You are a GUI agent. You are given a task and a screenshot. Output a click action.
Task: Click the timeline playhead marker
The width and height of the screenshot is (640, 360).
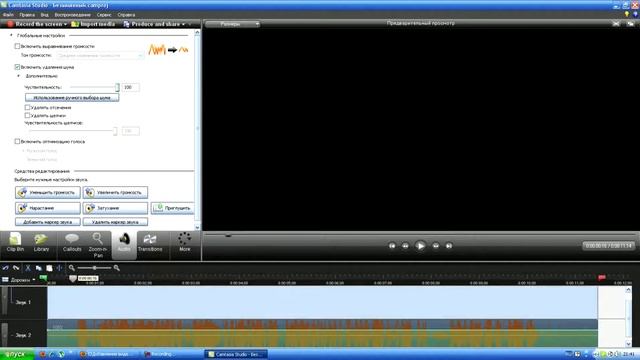(73, 278)
